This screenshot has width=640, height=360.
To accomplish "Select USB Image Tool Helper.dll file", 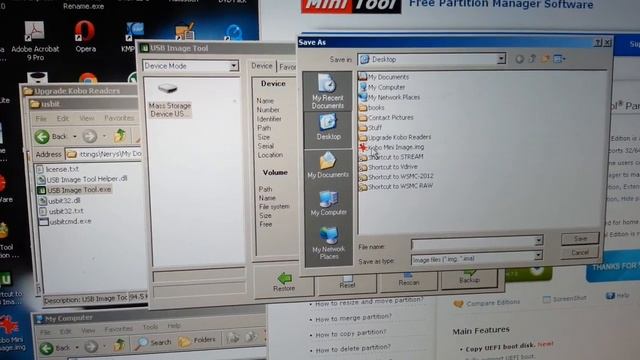I will 82,179.
